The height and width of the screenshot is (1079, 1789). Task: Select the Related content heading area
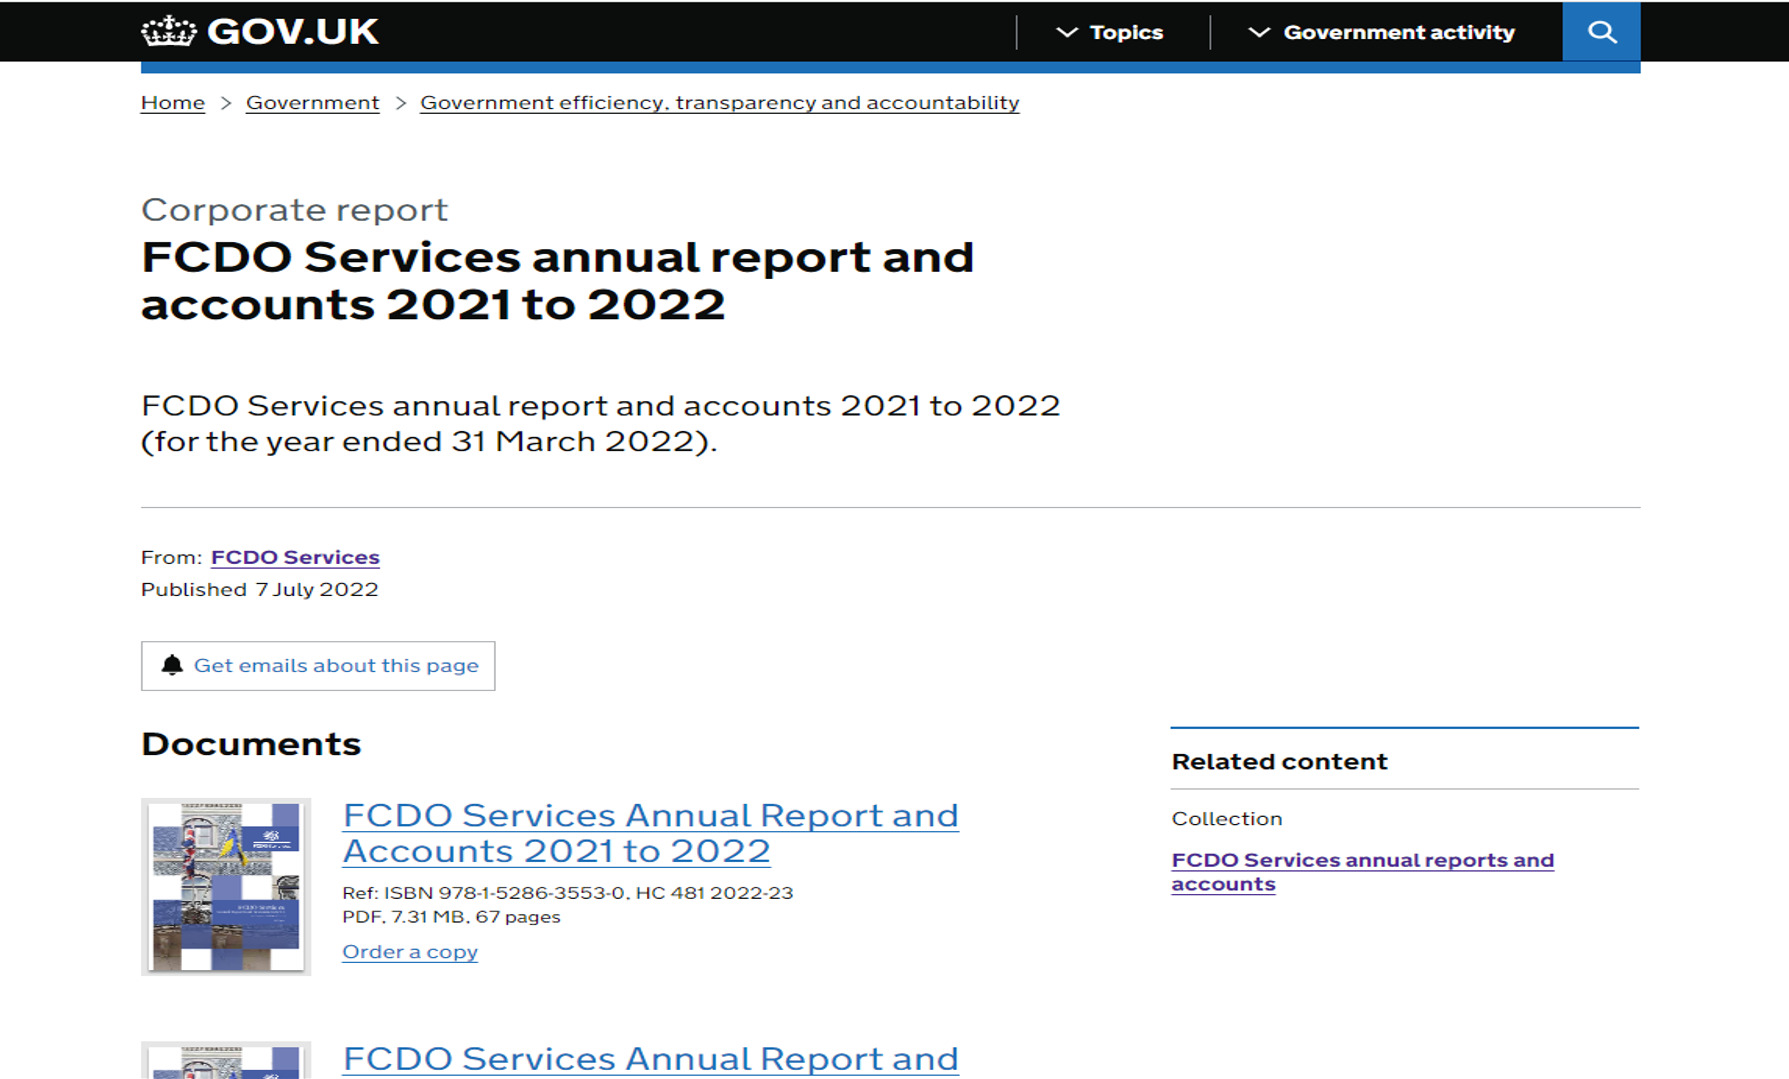1279,761
